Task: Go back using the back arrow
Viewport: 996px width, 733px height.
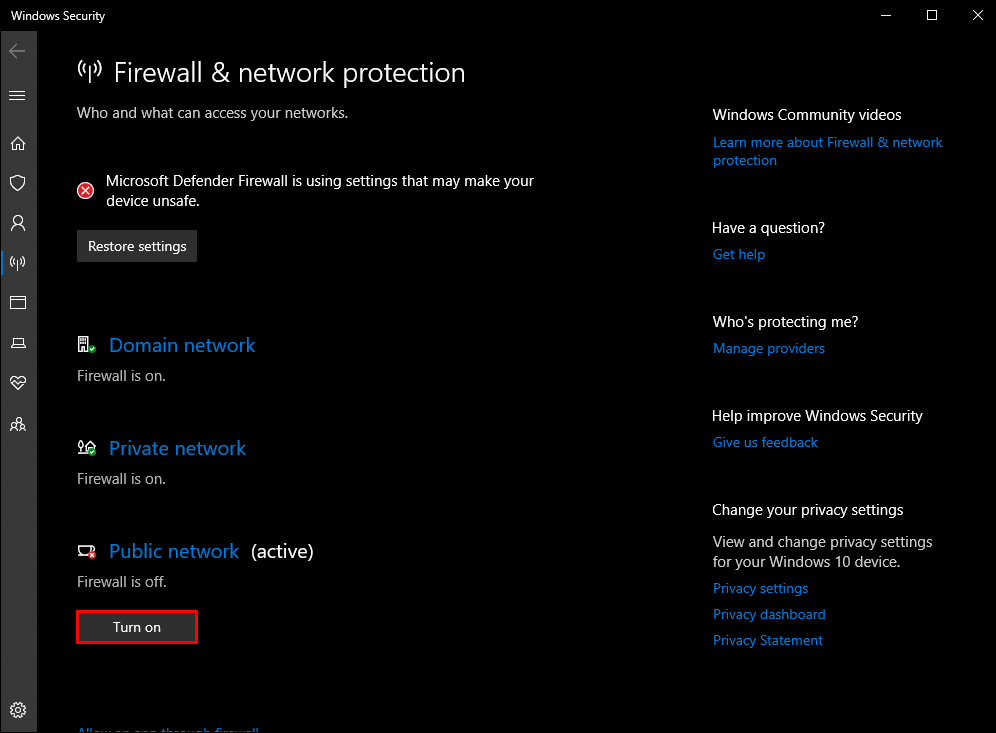Action: (x=17, y=51)
